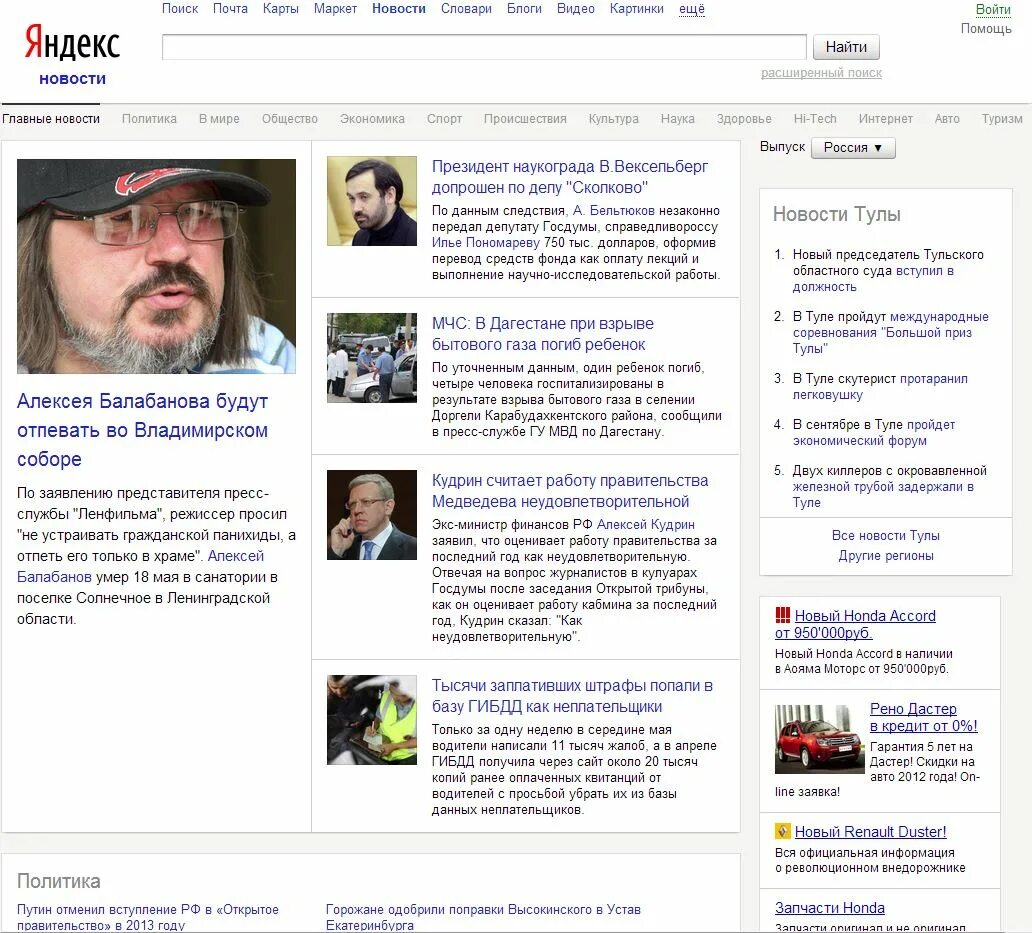Screen dimensions: 1032x933
Task: Click the Kudrin on phone thumbnail
Action: pos(372,515)
